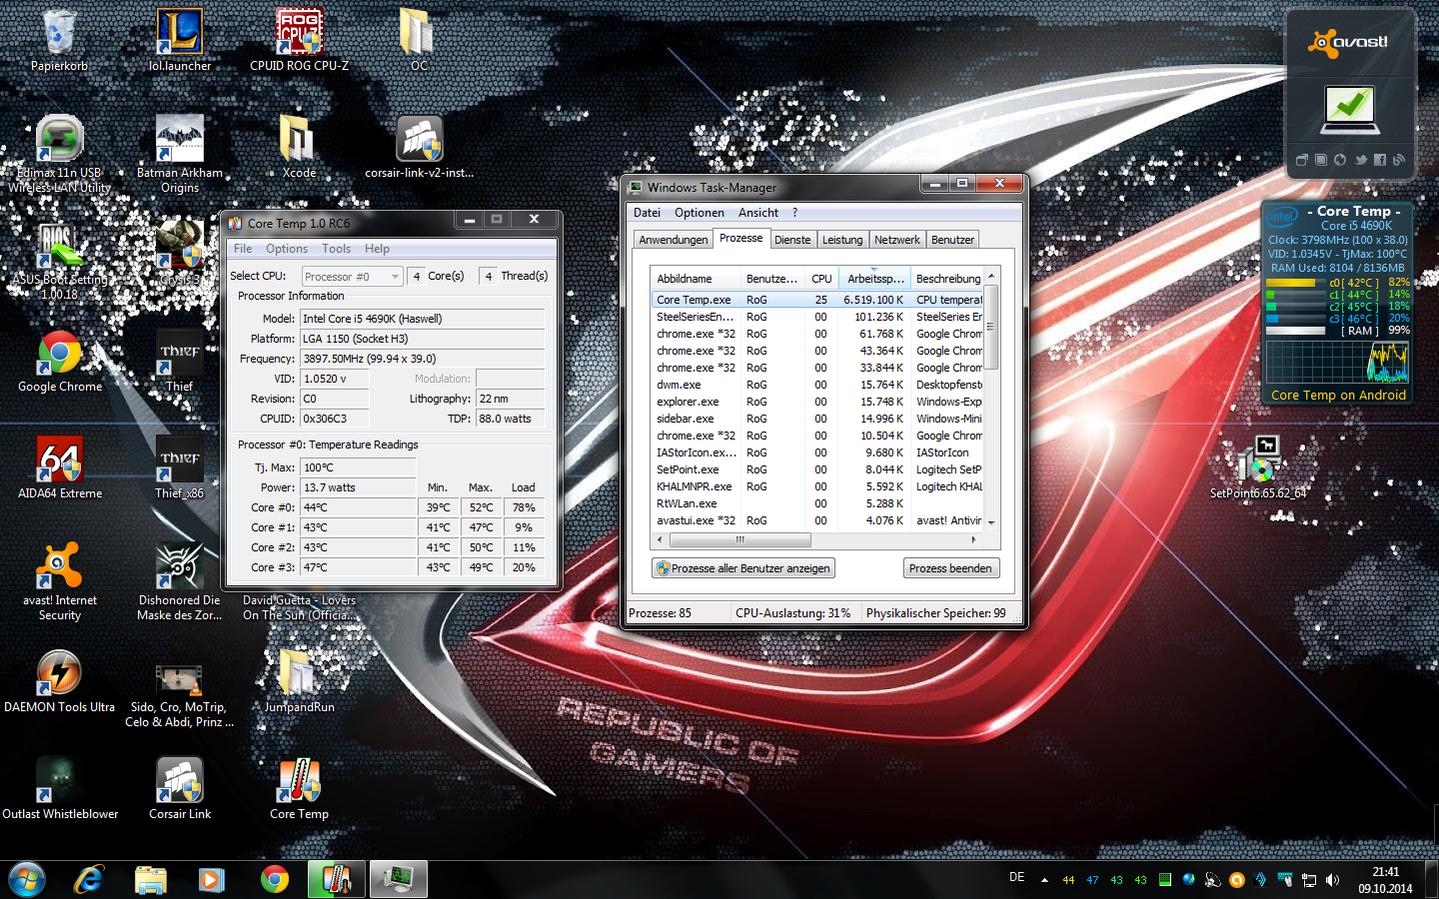Click Core Temp on Android link
The width and height of the screenshot is (1439, 899).
tap(1338, 395)
